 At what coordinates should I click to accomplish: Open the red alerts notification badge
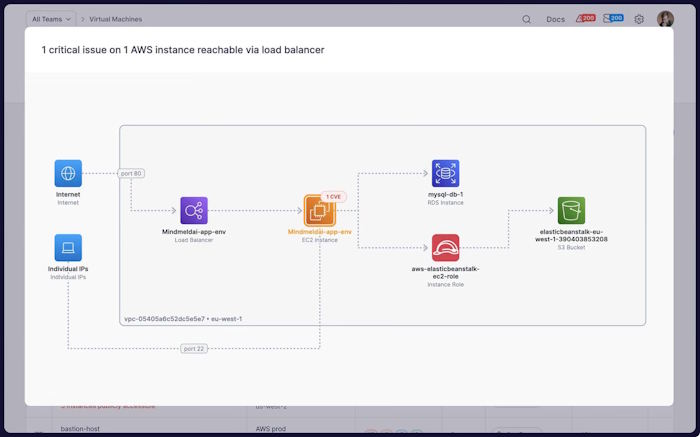pos(585,18)
